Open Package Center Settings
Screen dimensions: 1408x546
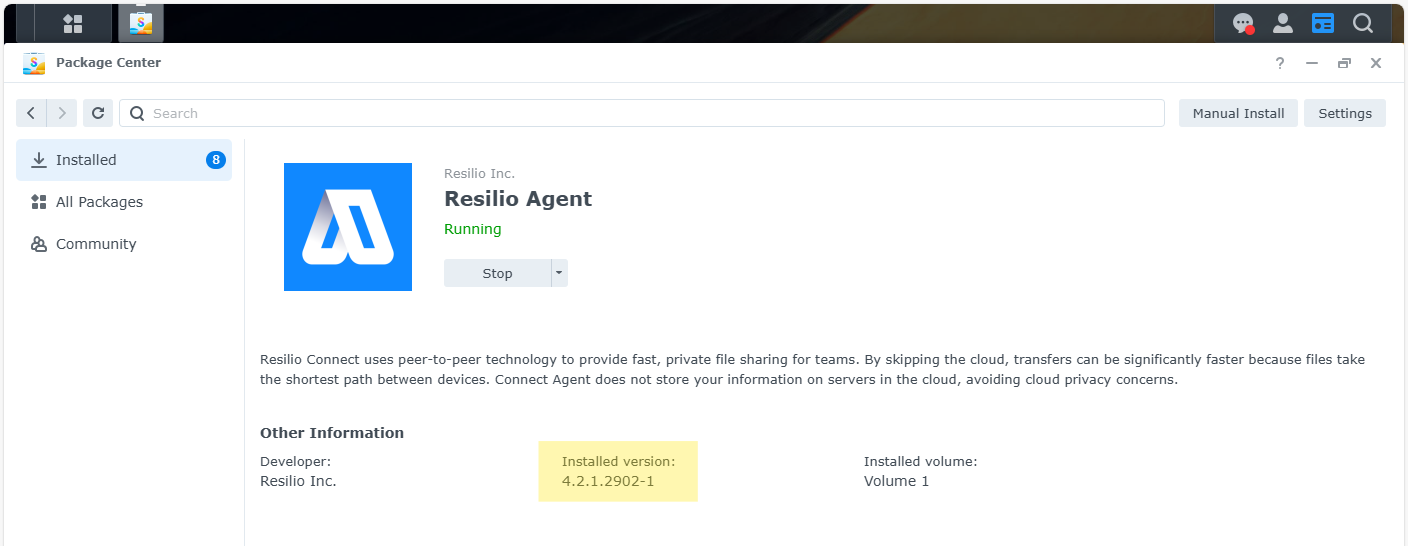[x=1344, y=113]
